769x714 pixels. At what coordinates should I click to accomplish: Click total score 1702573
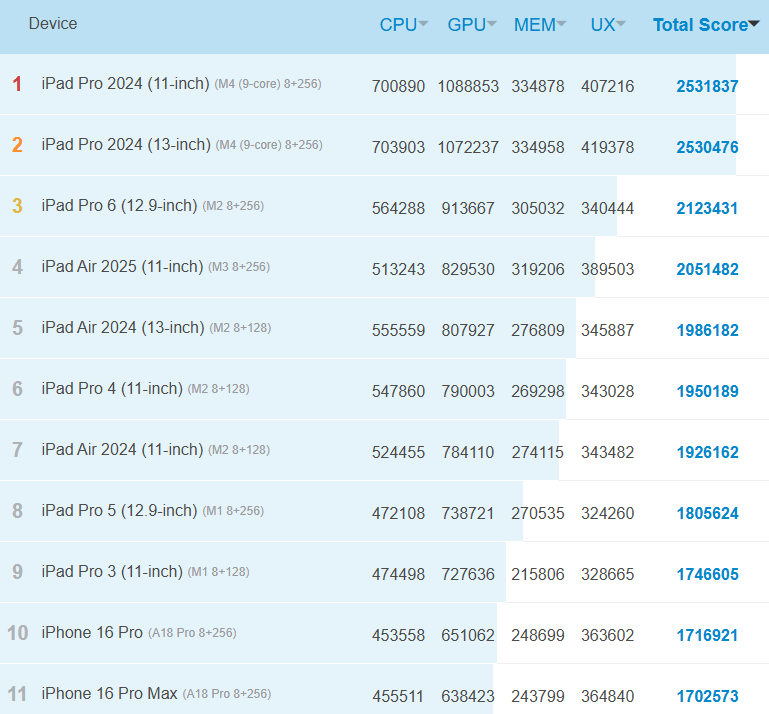707,696
